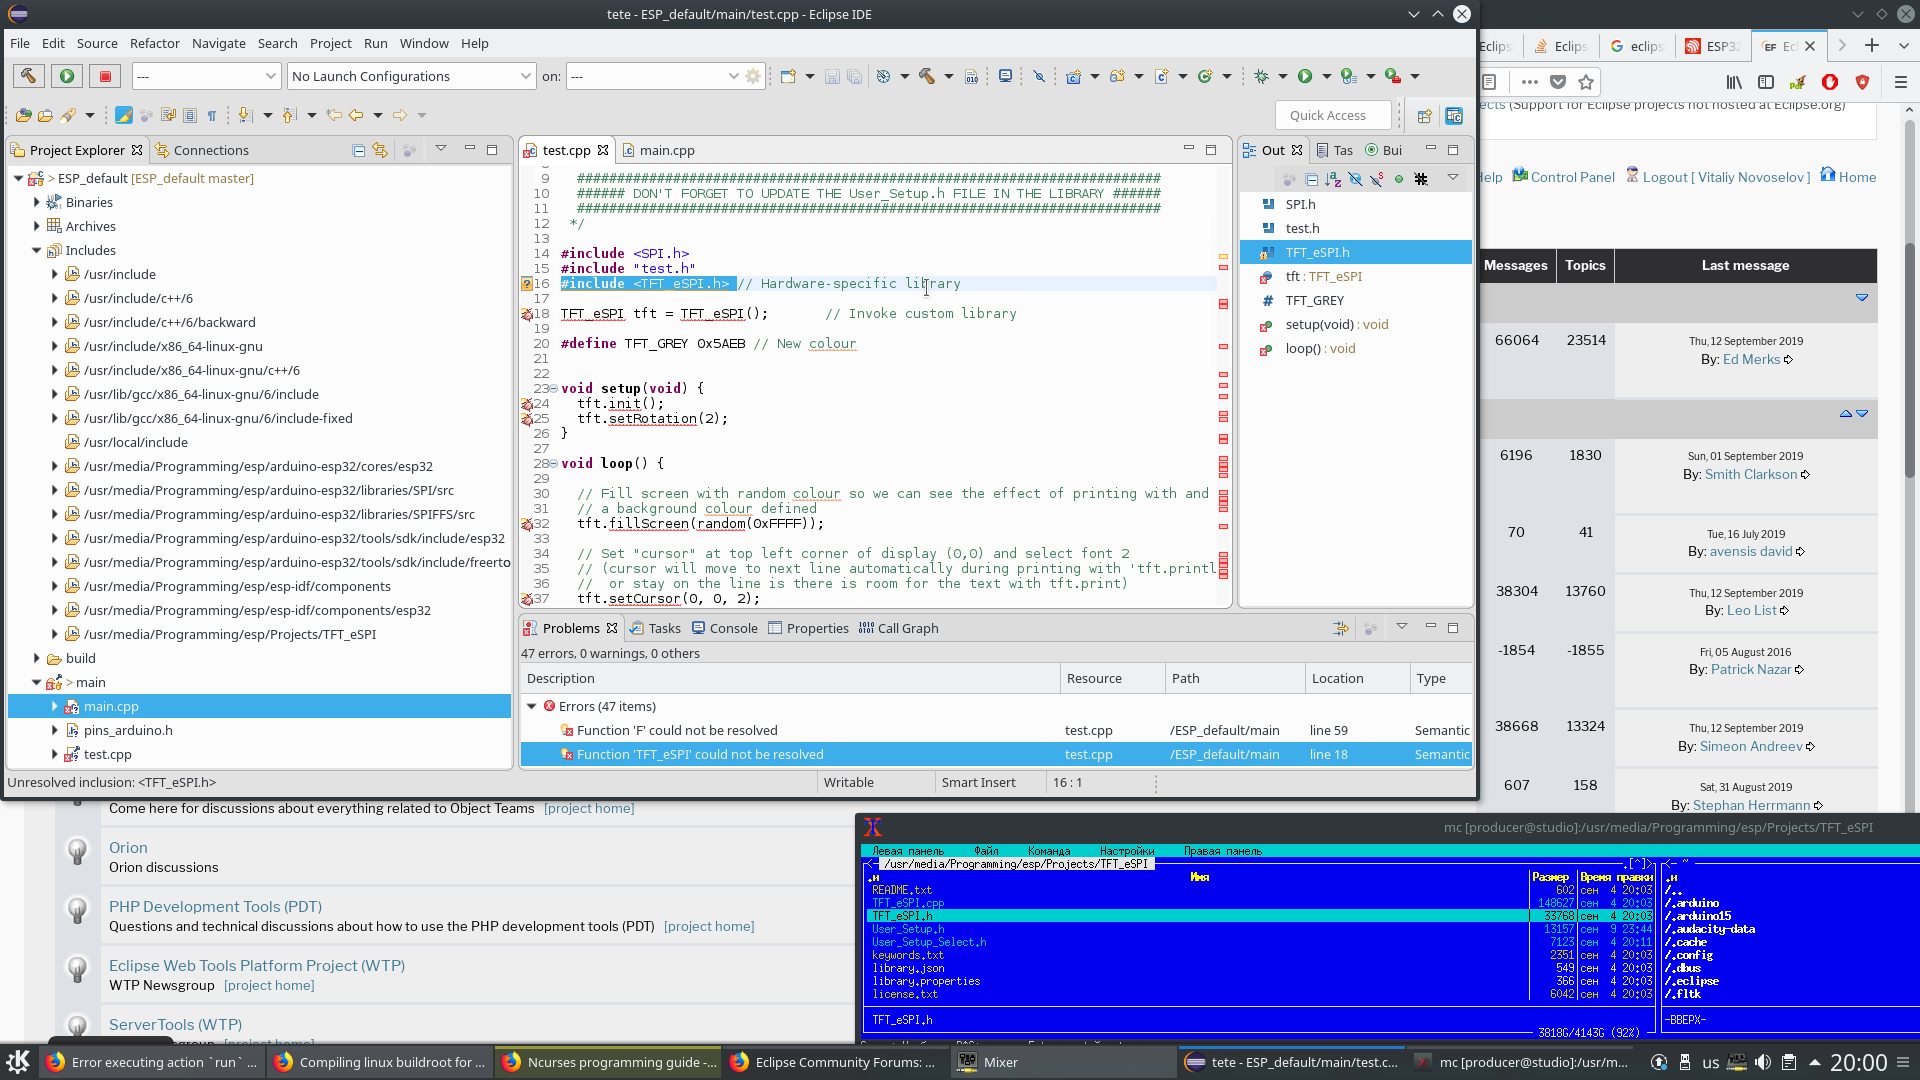Toggle Hide Inactive Elements hash icon in Outline
This screenshot has height=1080, width=1920.
[1421, 179]
